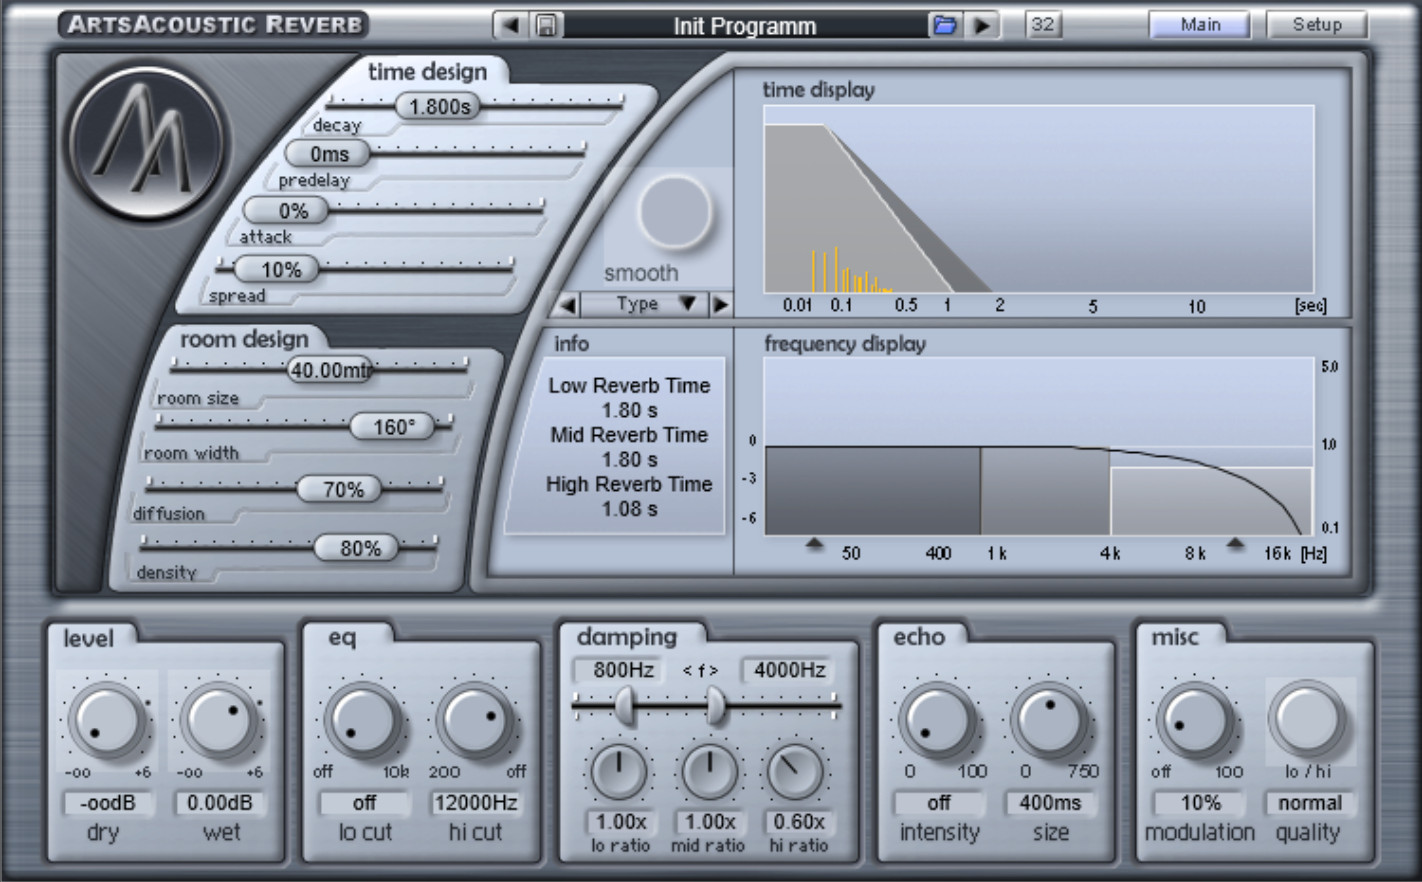Click the save program disk icon
Image resolution: width=1422 pixels, height=882 pixels.
pos(546,25)
